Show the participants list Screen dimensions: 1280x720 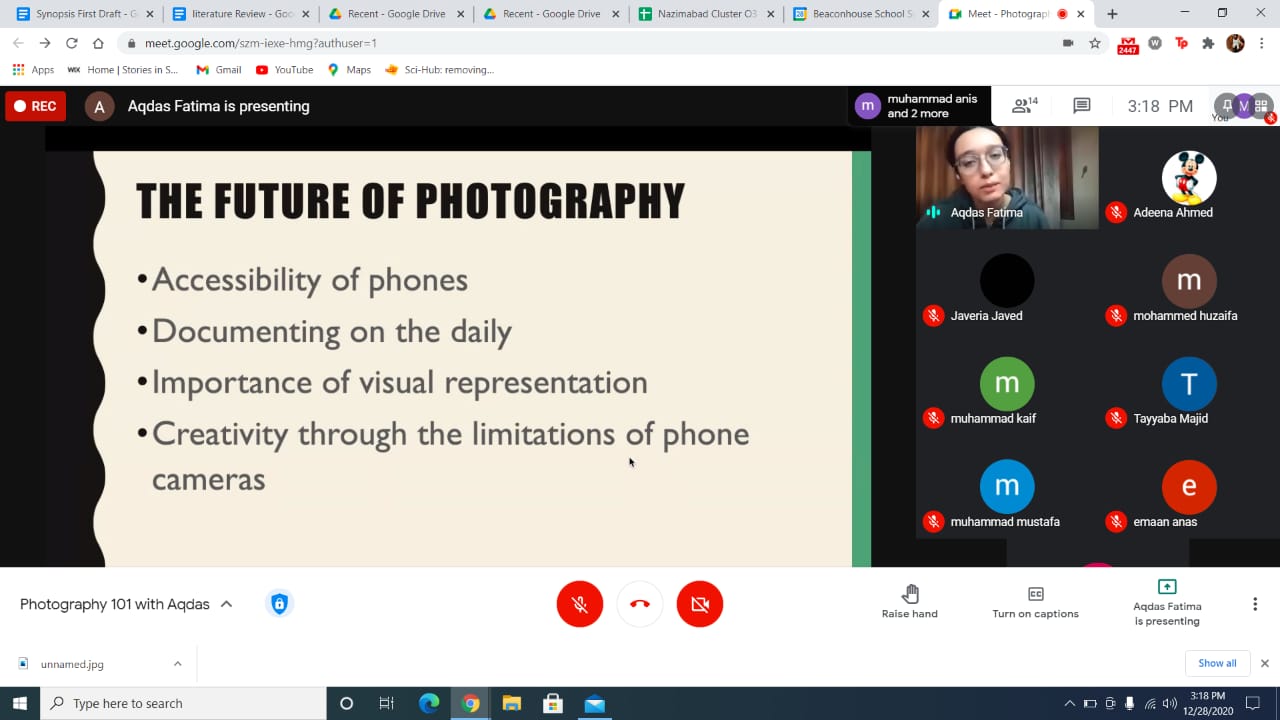click(x=1024, y=106)
